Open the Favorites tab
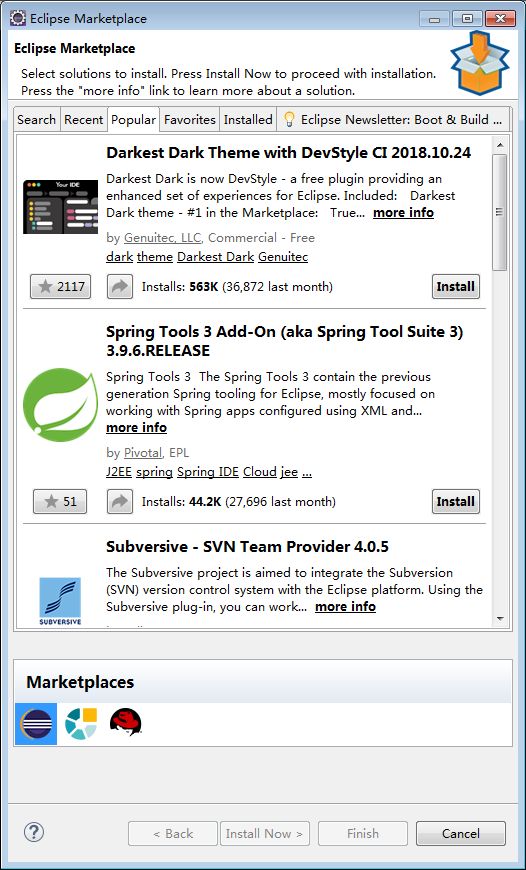The height and width of the screenshot is (870, 526). pos(190,119)
